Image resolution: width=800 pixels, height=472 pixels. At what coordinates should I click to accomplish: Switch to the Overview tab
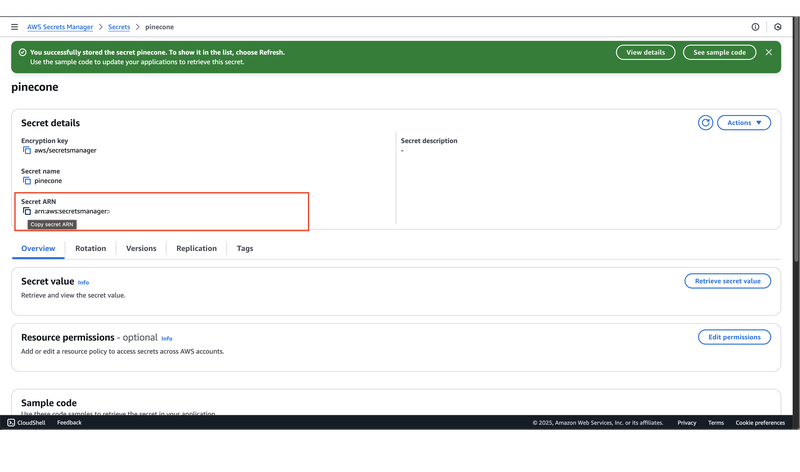pos(38,249)
